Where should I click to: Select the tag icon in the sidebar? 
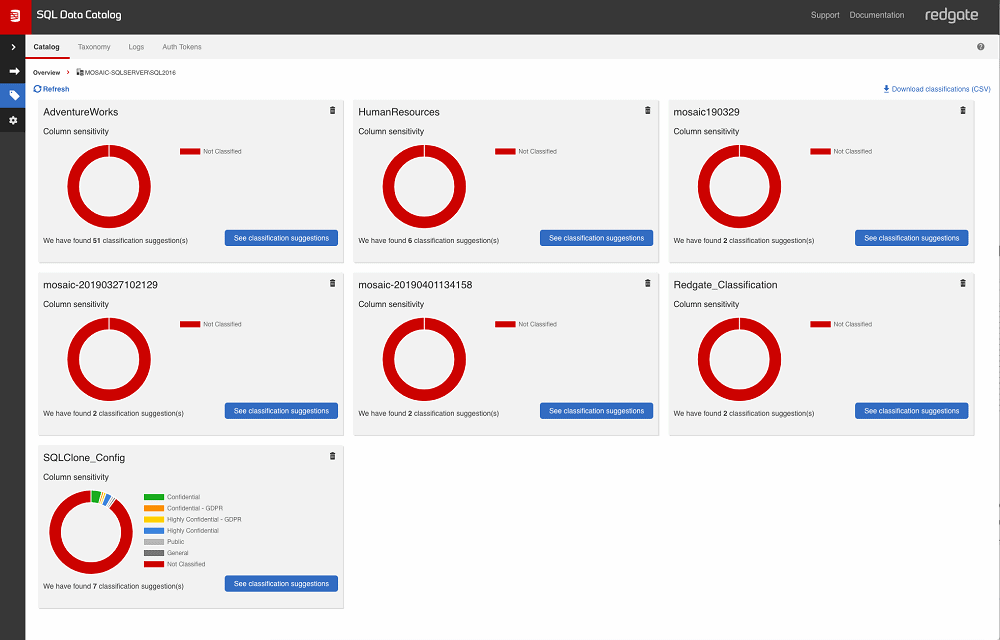click(x=14, y=96)
